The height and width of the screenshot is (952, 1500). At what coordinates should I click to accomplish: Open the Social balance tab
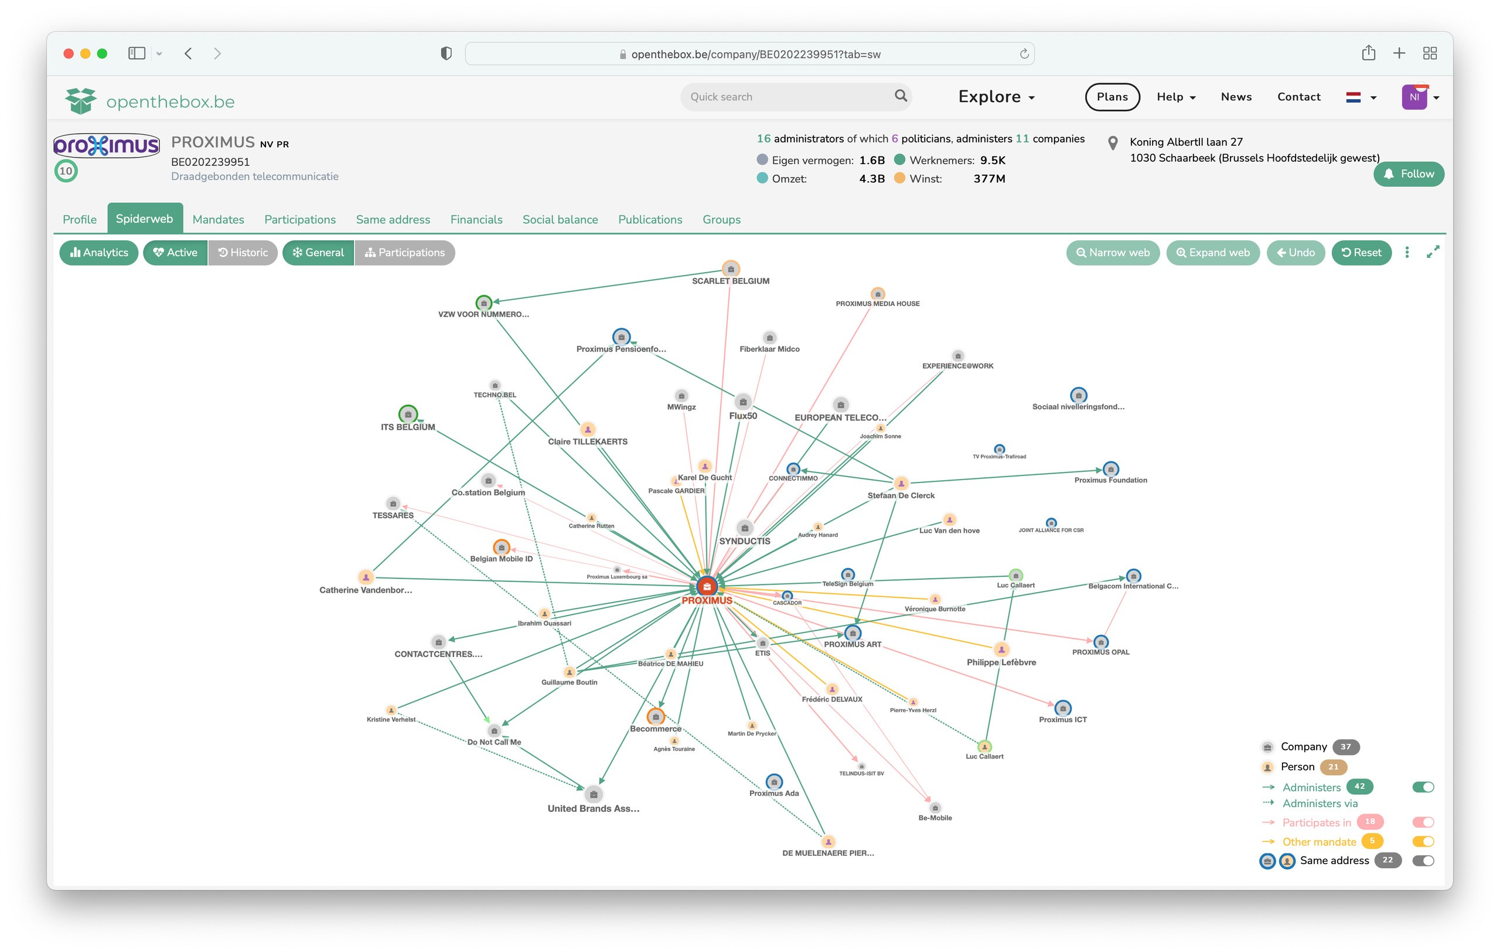point(560,219)
